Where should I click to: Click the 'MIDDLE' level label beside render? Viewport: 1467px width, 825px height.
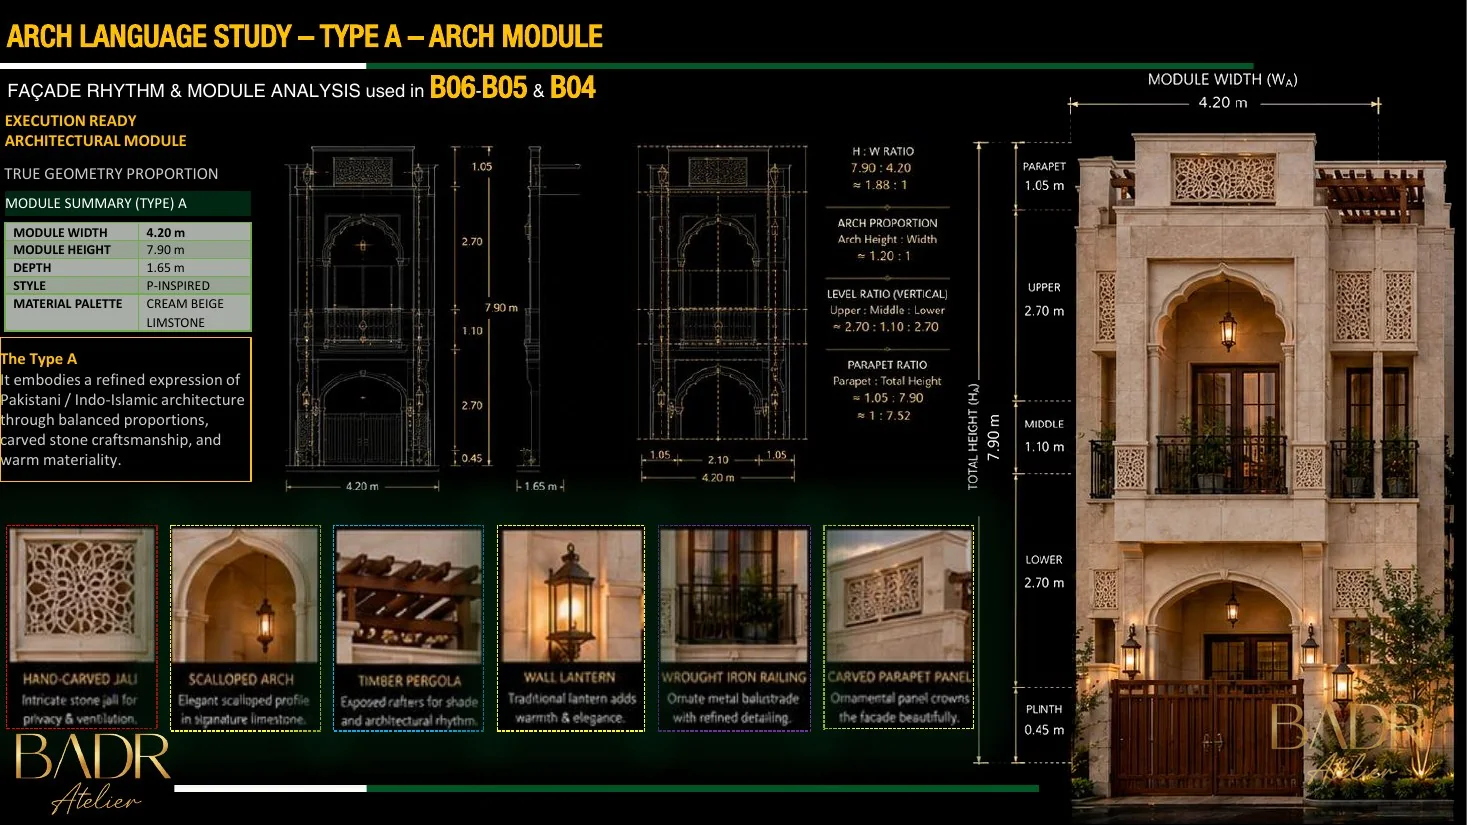pyautogui.click(x=1044, y=425)
